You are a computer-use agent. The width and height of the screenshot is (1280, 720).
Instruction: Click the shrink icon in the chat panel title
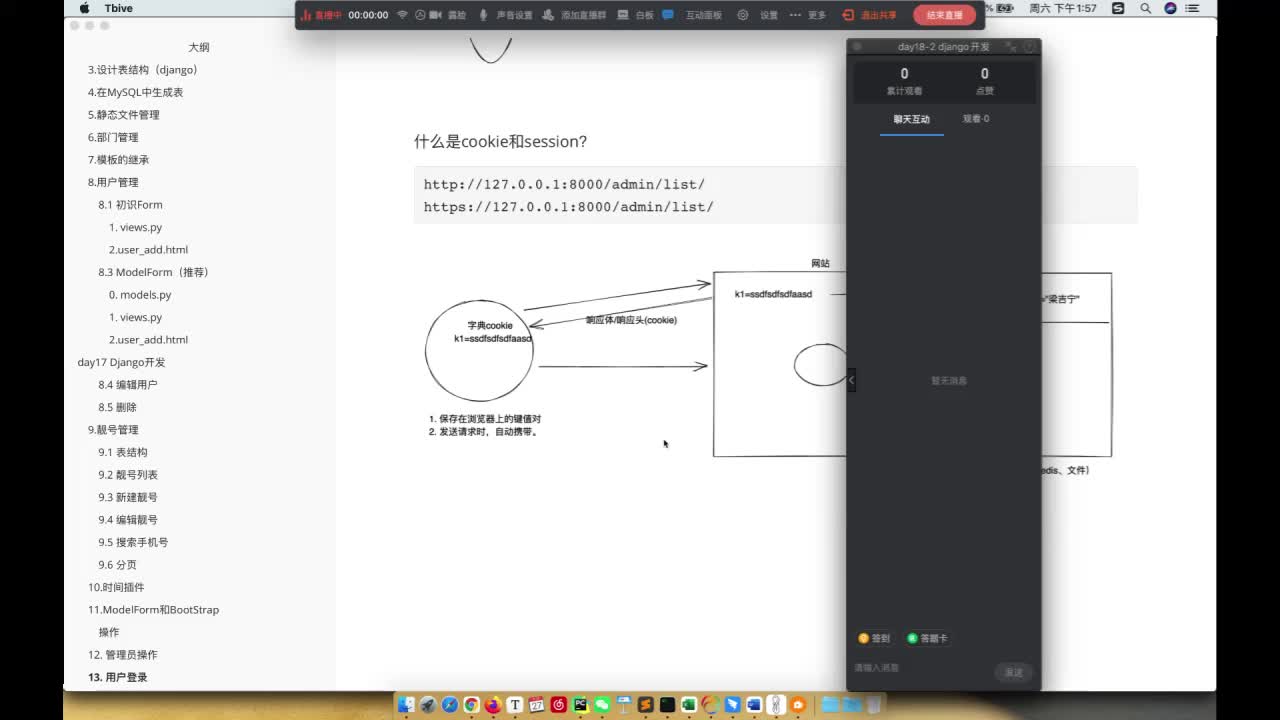[x=1011, y=47]
